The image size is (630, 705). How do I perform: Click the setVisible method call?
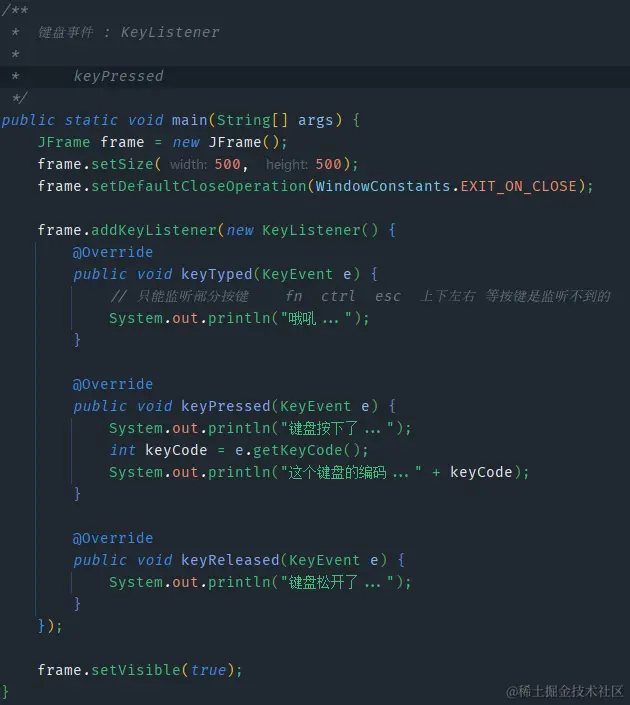click(x=135, y=670)
